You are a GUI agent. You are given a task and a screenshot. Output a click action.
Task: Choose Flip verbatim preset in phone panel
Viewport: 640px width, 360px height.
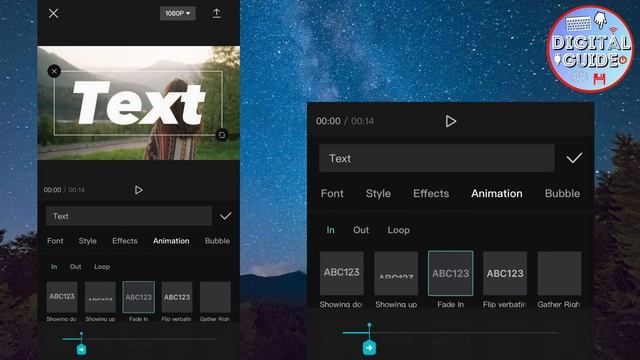click(x=177, y=301)
